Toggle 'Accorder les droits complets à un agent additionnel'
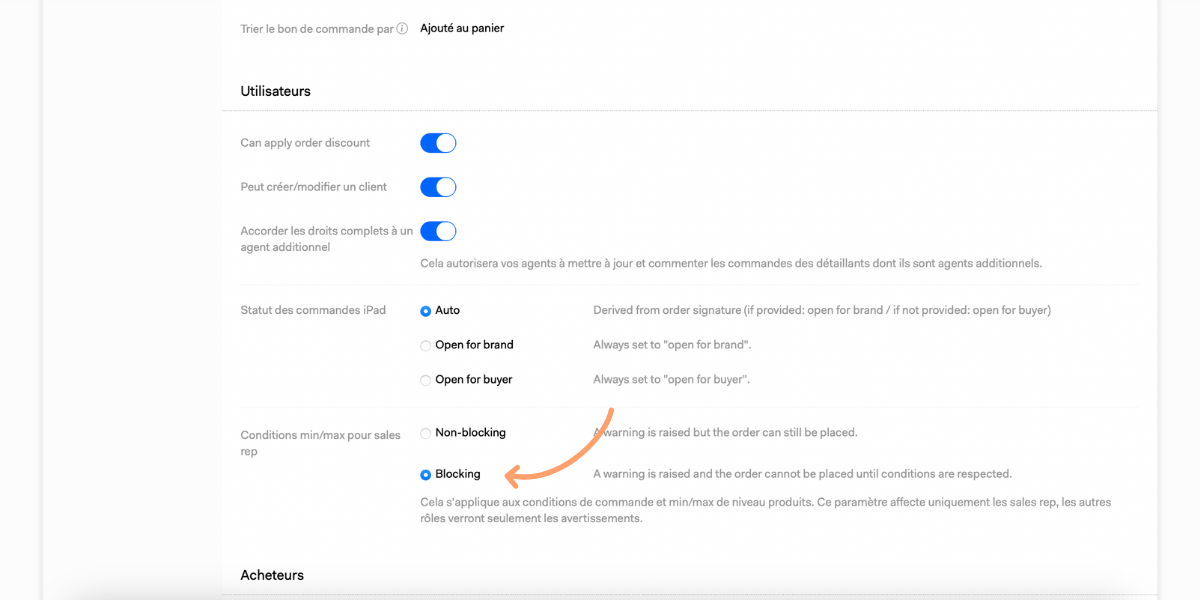Screen dimensions: 1200x600 point(438,231)
